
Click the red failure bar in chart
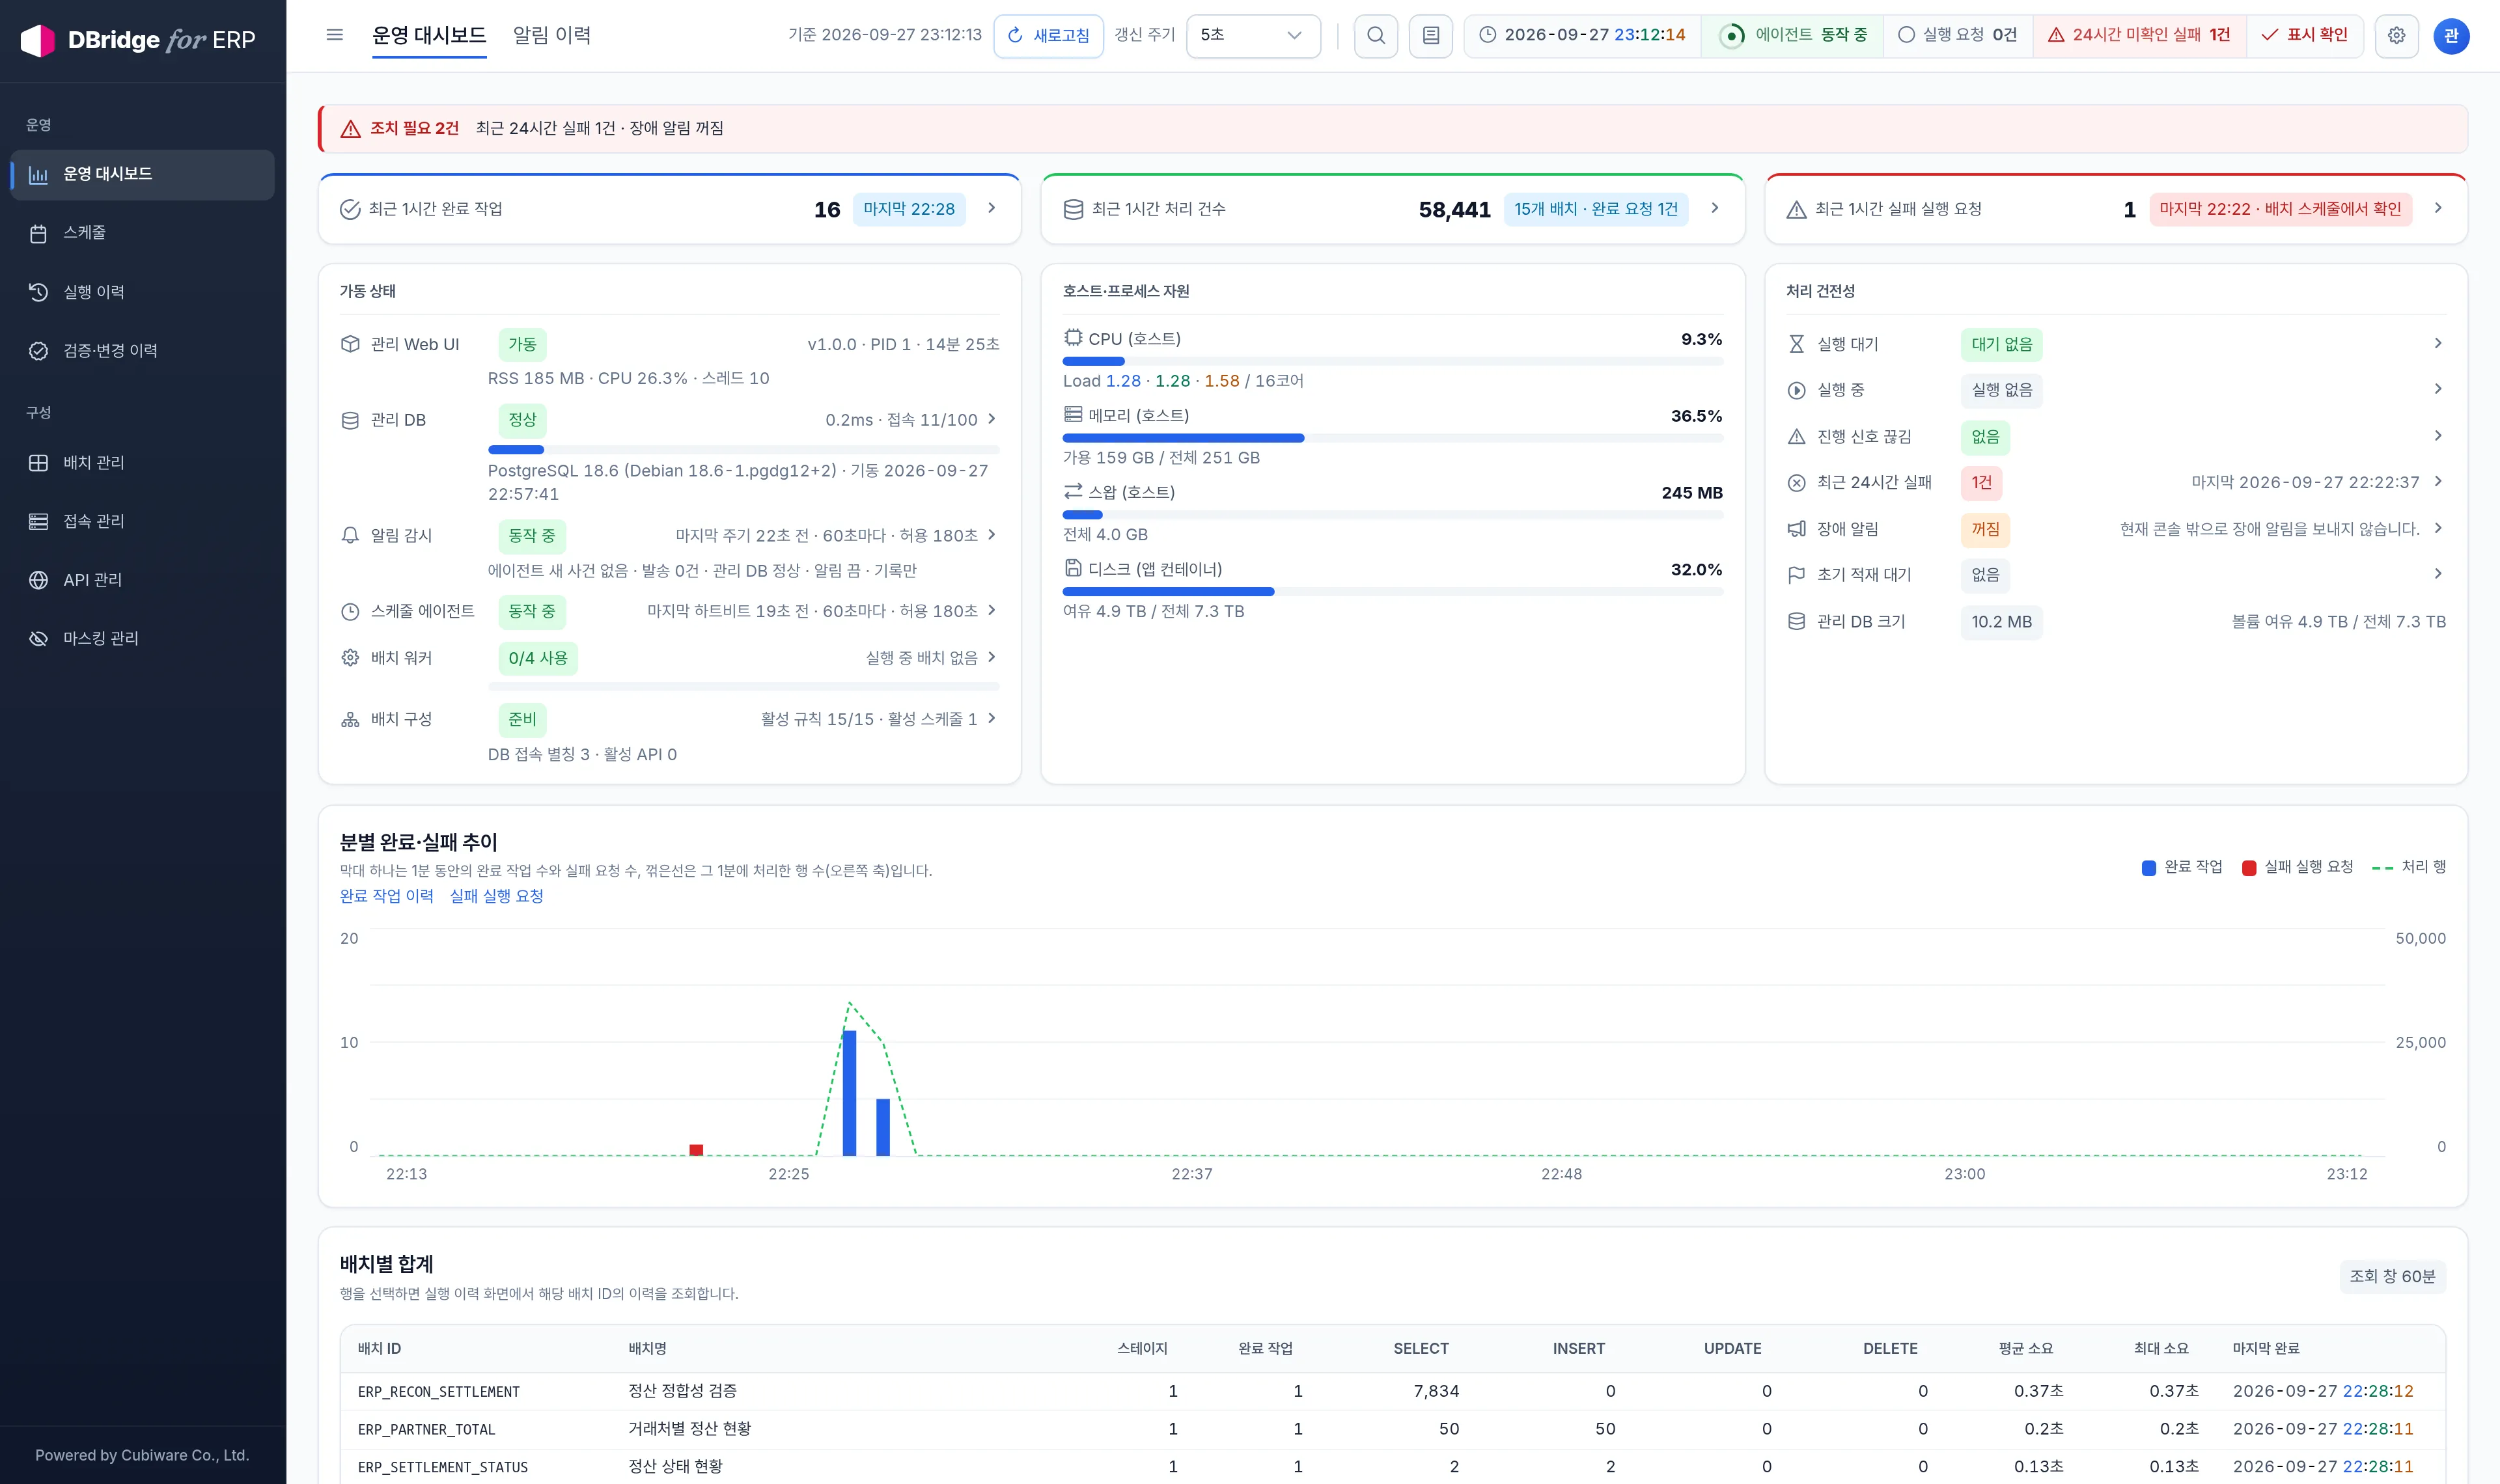(696, 1150)
